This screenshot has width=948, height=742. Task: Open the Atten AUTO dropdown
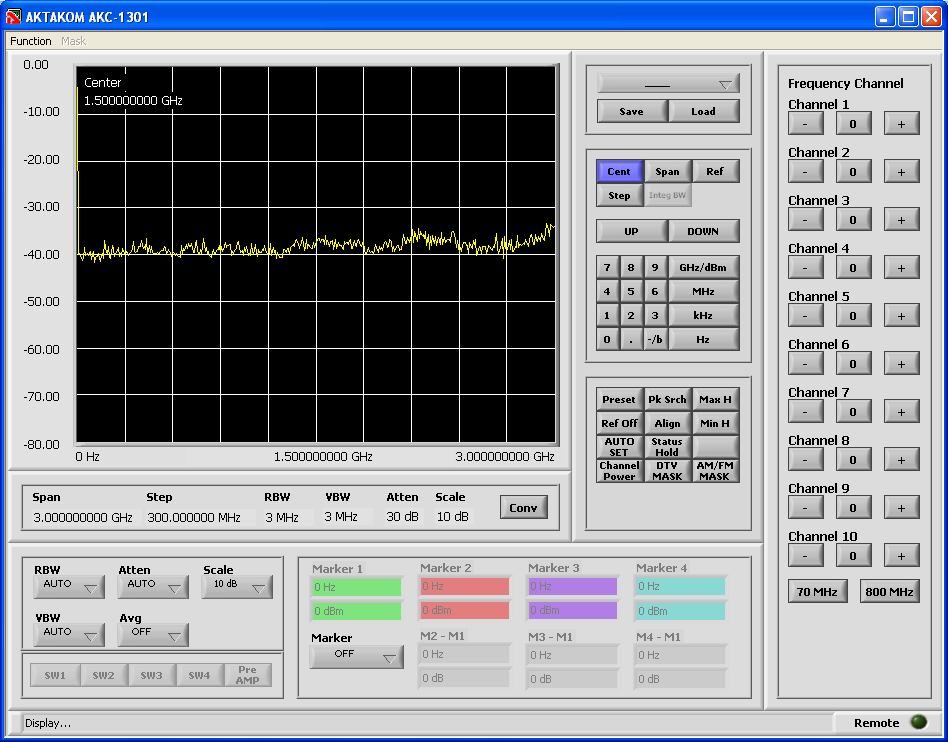point(153,587)
